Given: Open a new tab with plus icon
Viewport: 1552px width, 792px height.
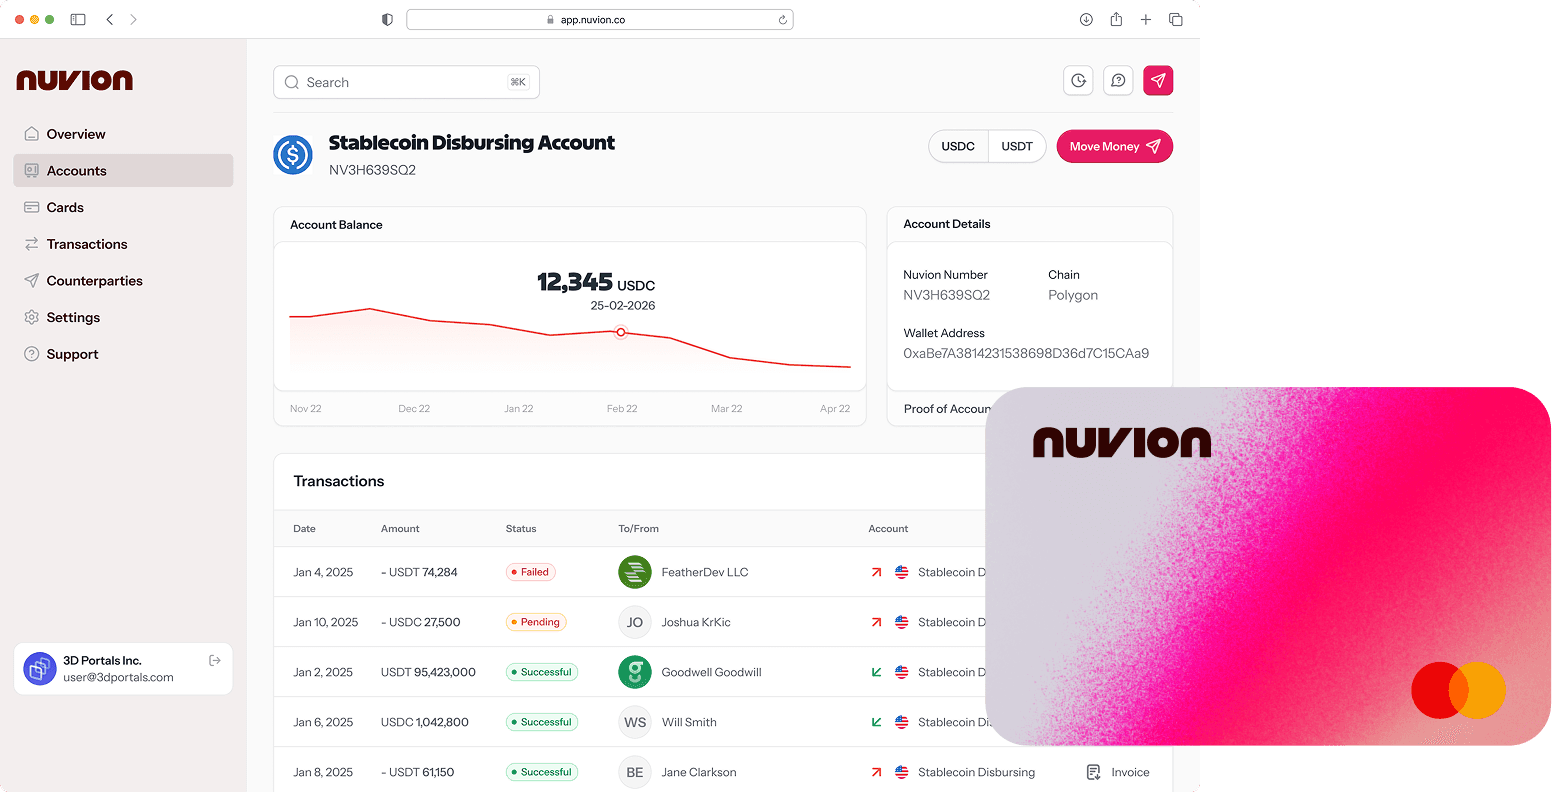Looking at the screenshot, I should point(1146,19).
